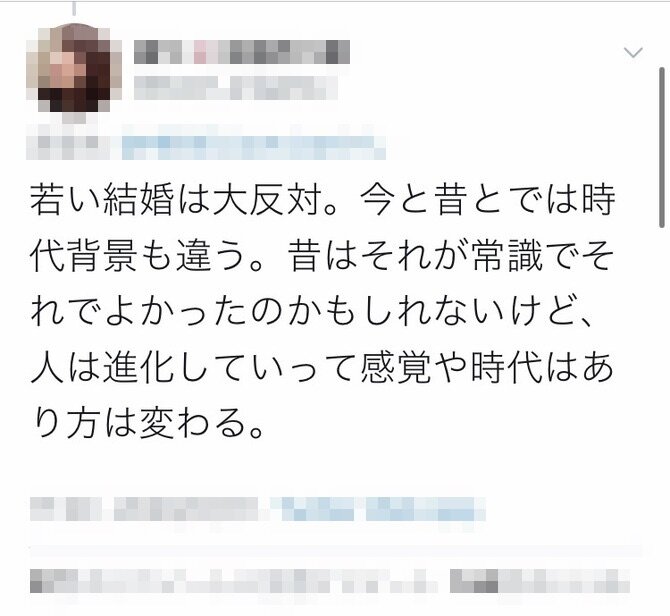
Task: Select the thread connector line above avatar
Action: coord(74,8)
